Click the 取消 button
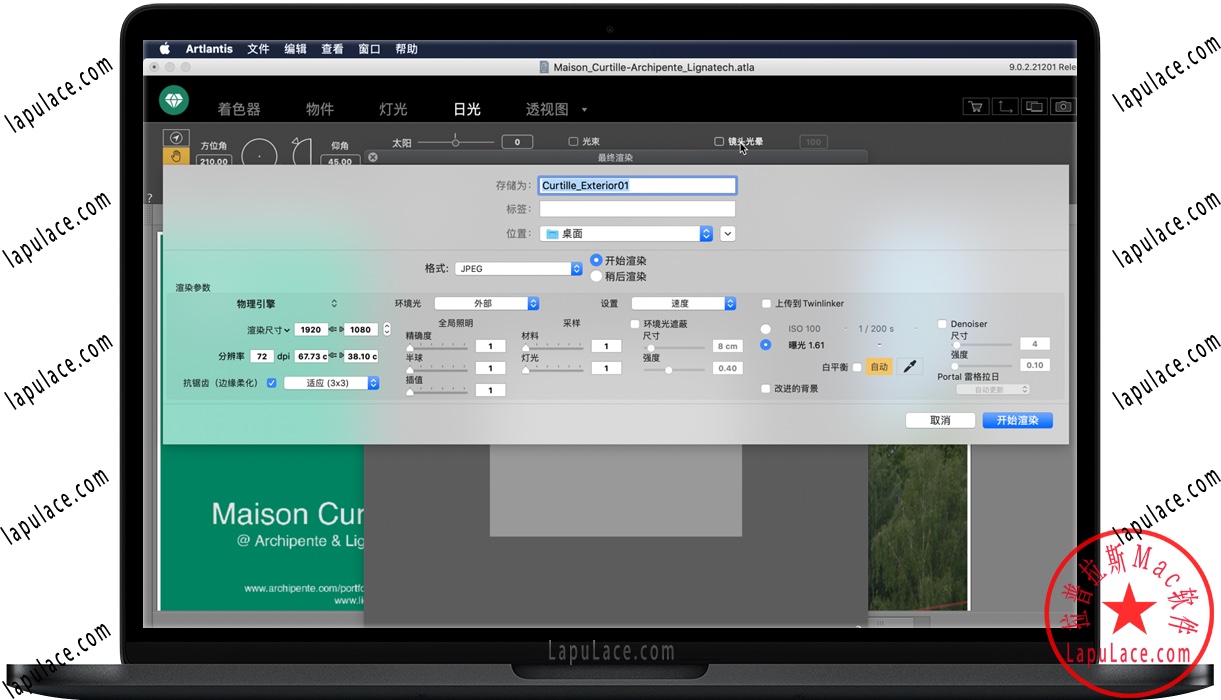 point(940,420)
